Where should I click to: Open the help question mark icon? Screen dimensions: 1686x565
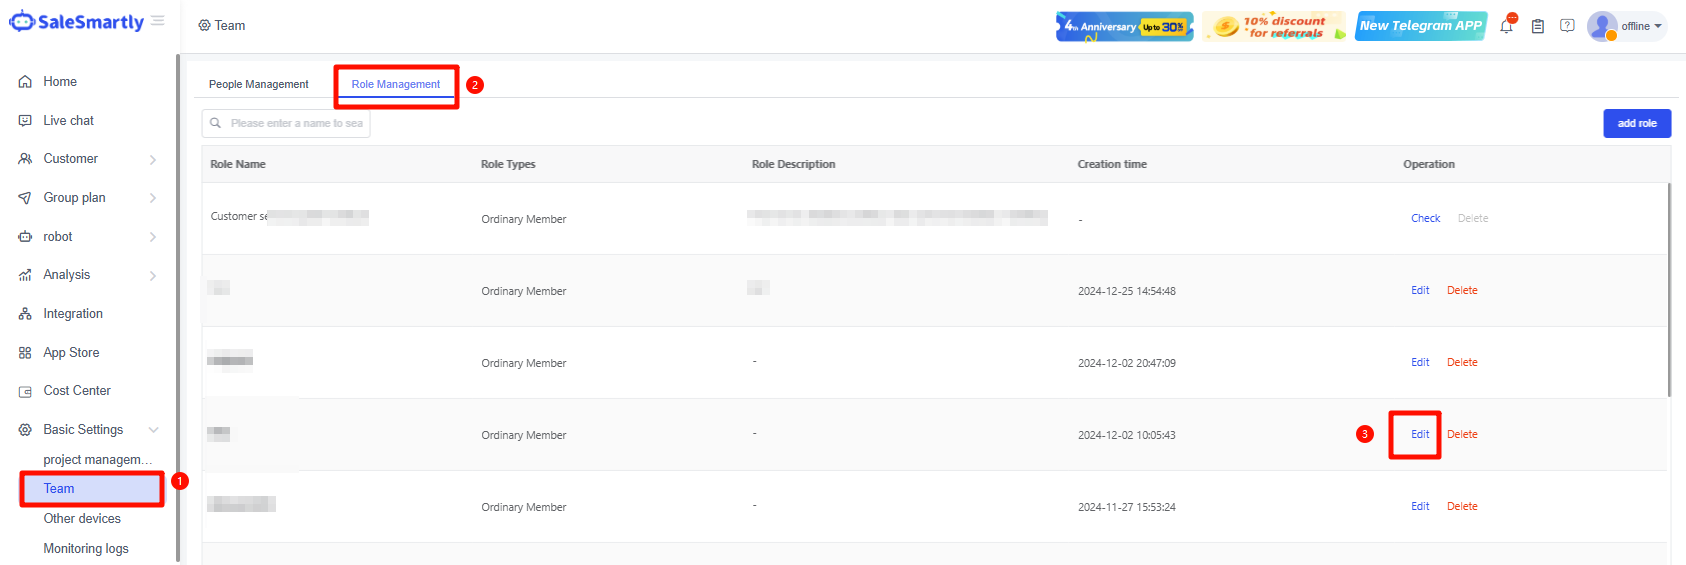(x=1567, y=26)
